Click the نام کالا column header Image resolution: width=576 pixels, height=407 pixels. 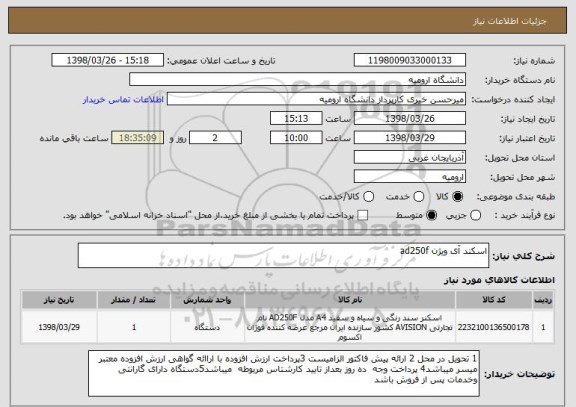350,300
